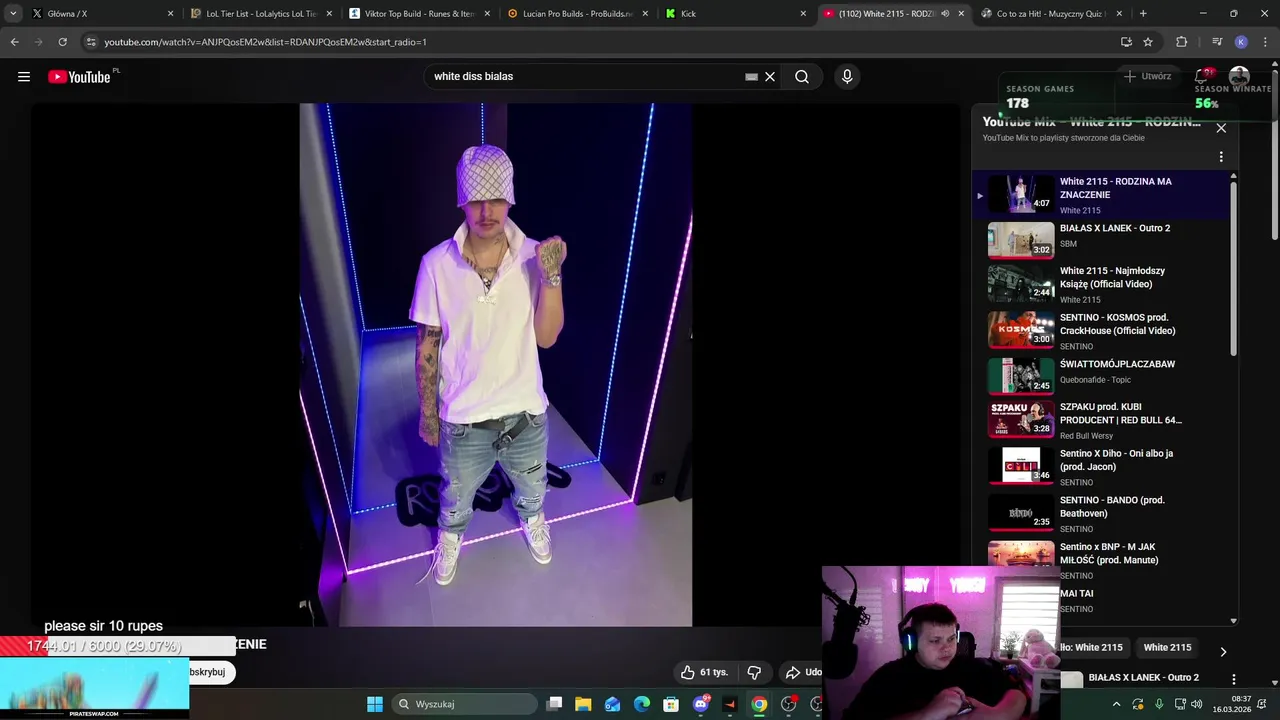Click the playlist panel scrollbar
The image size is (1280, 720).
click(x=1233, y=270)
